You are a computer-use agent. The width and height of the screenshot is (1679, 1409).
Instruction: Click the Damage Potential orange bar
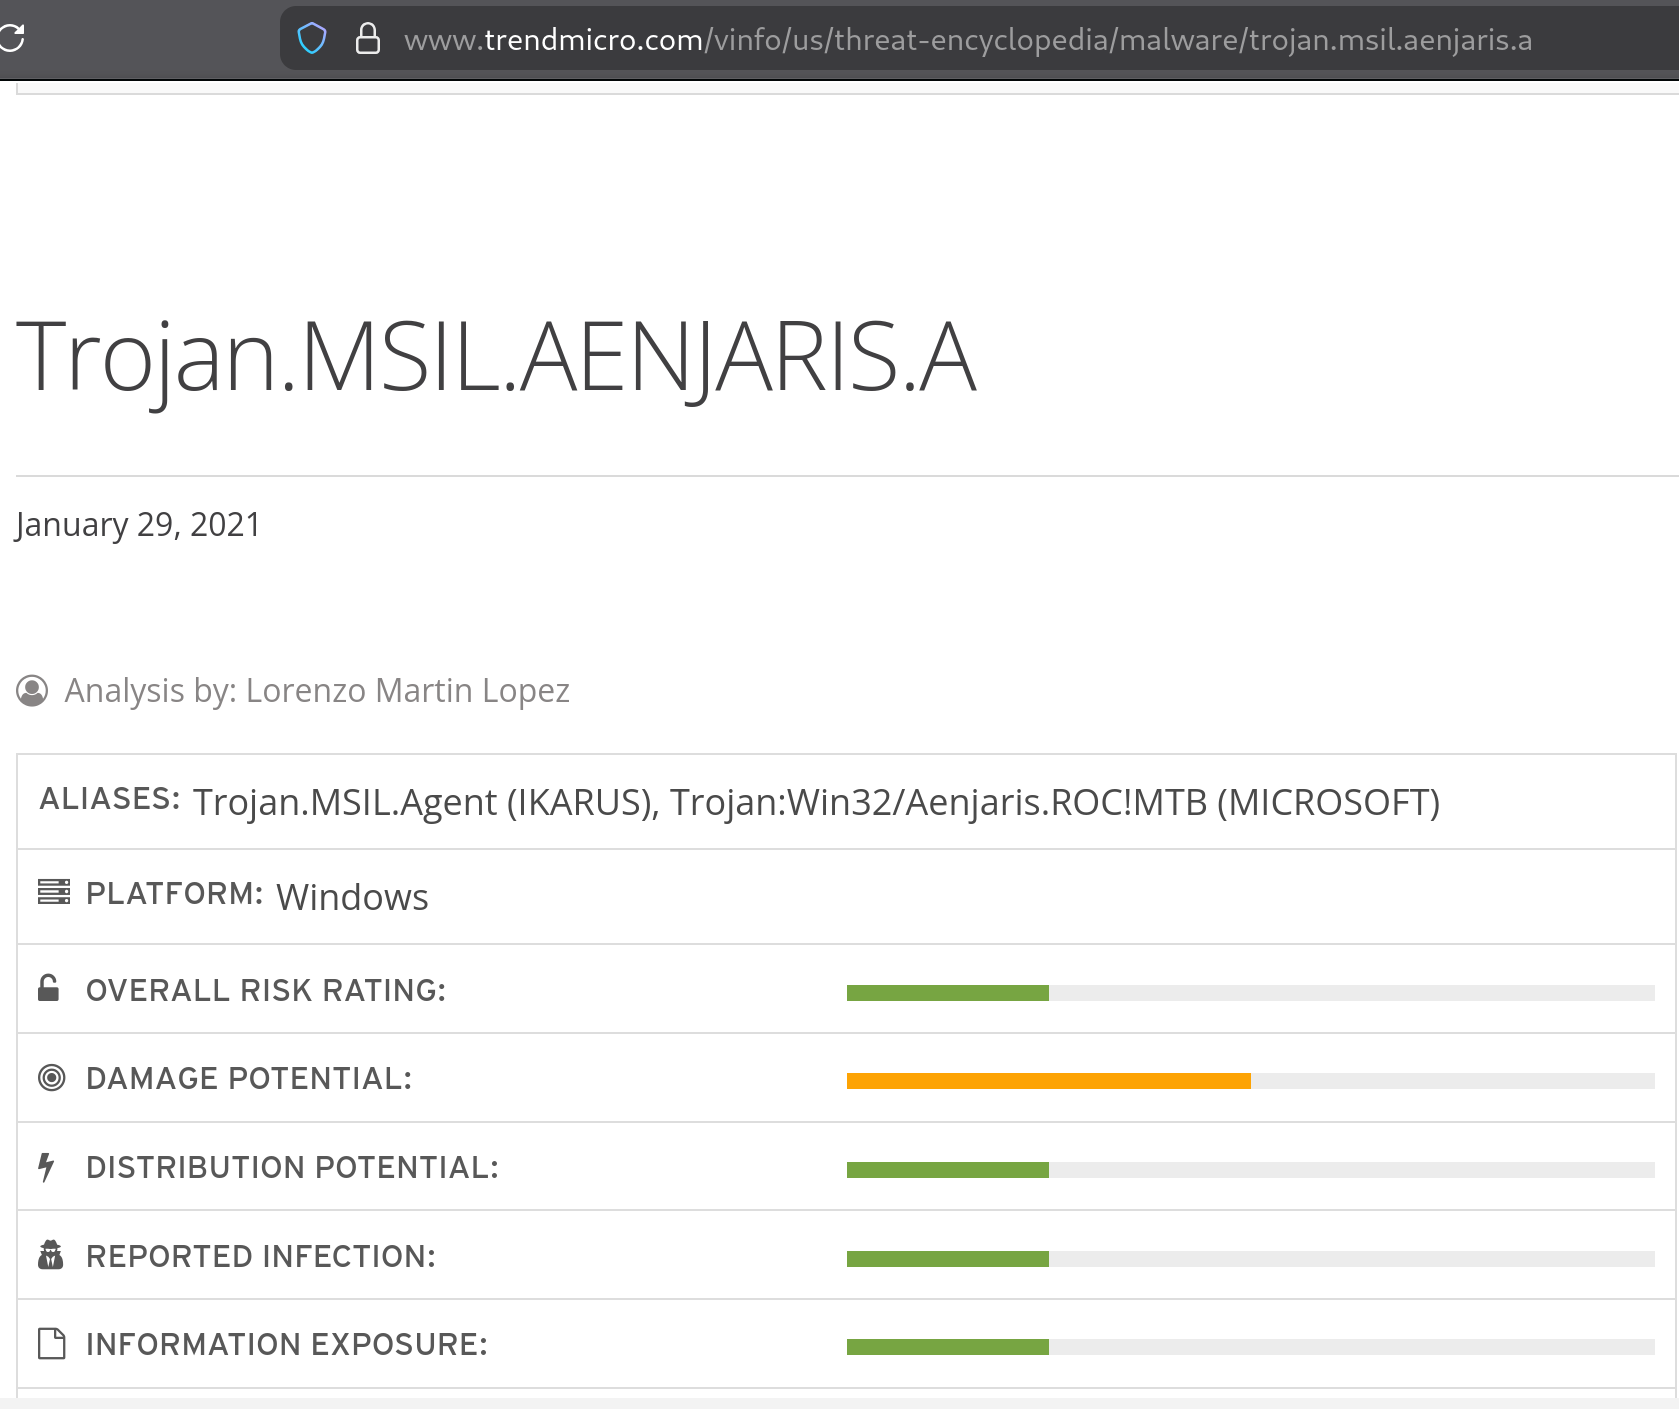click(1049, 1081)
